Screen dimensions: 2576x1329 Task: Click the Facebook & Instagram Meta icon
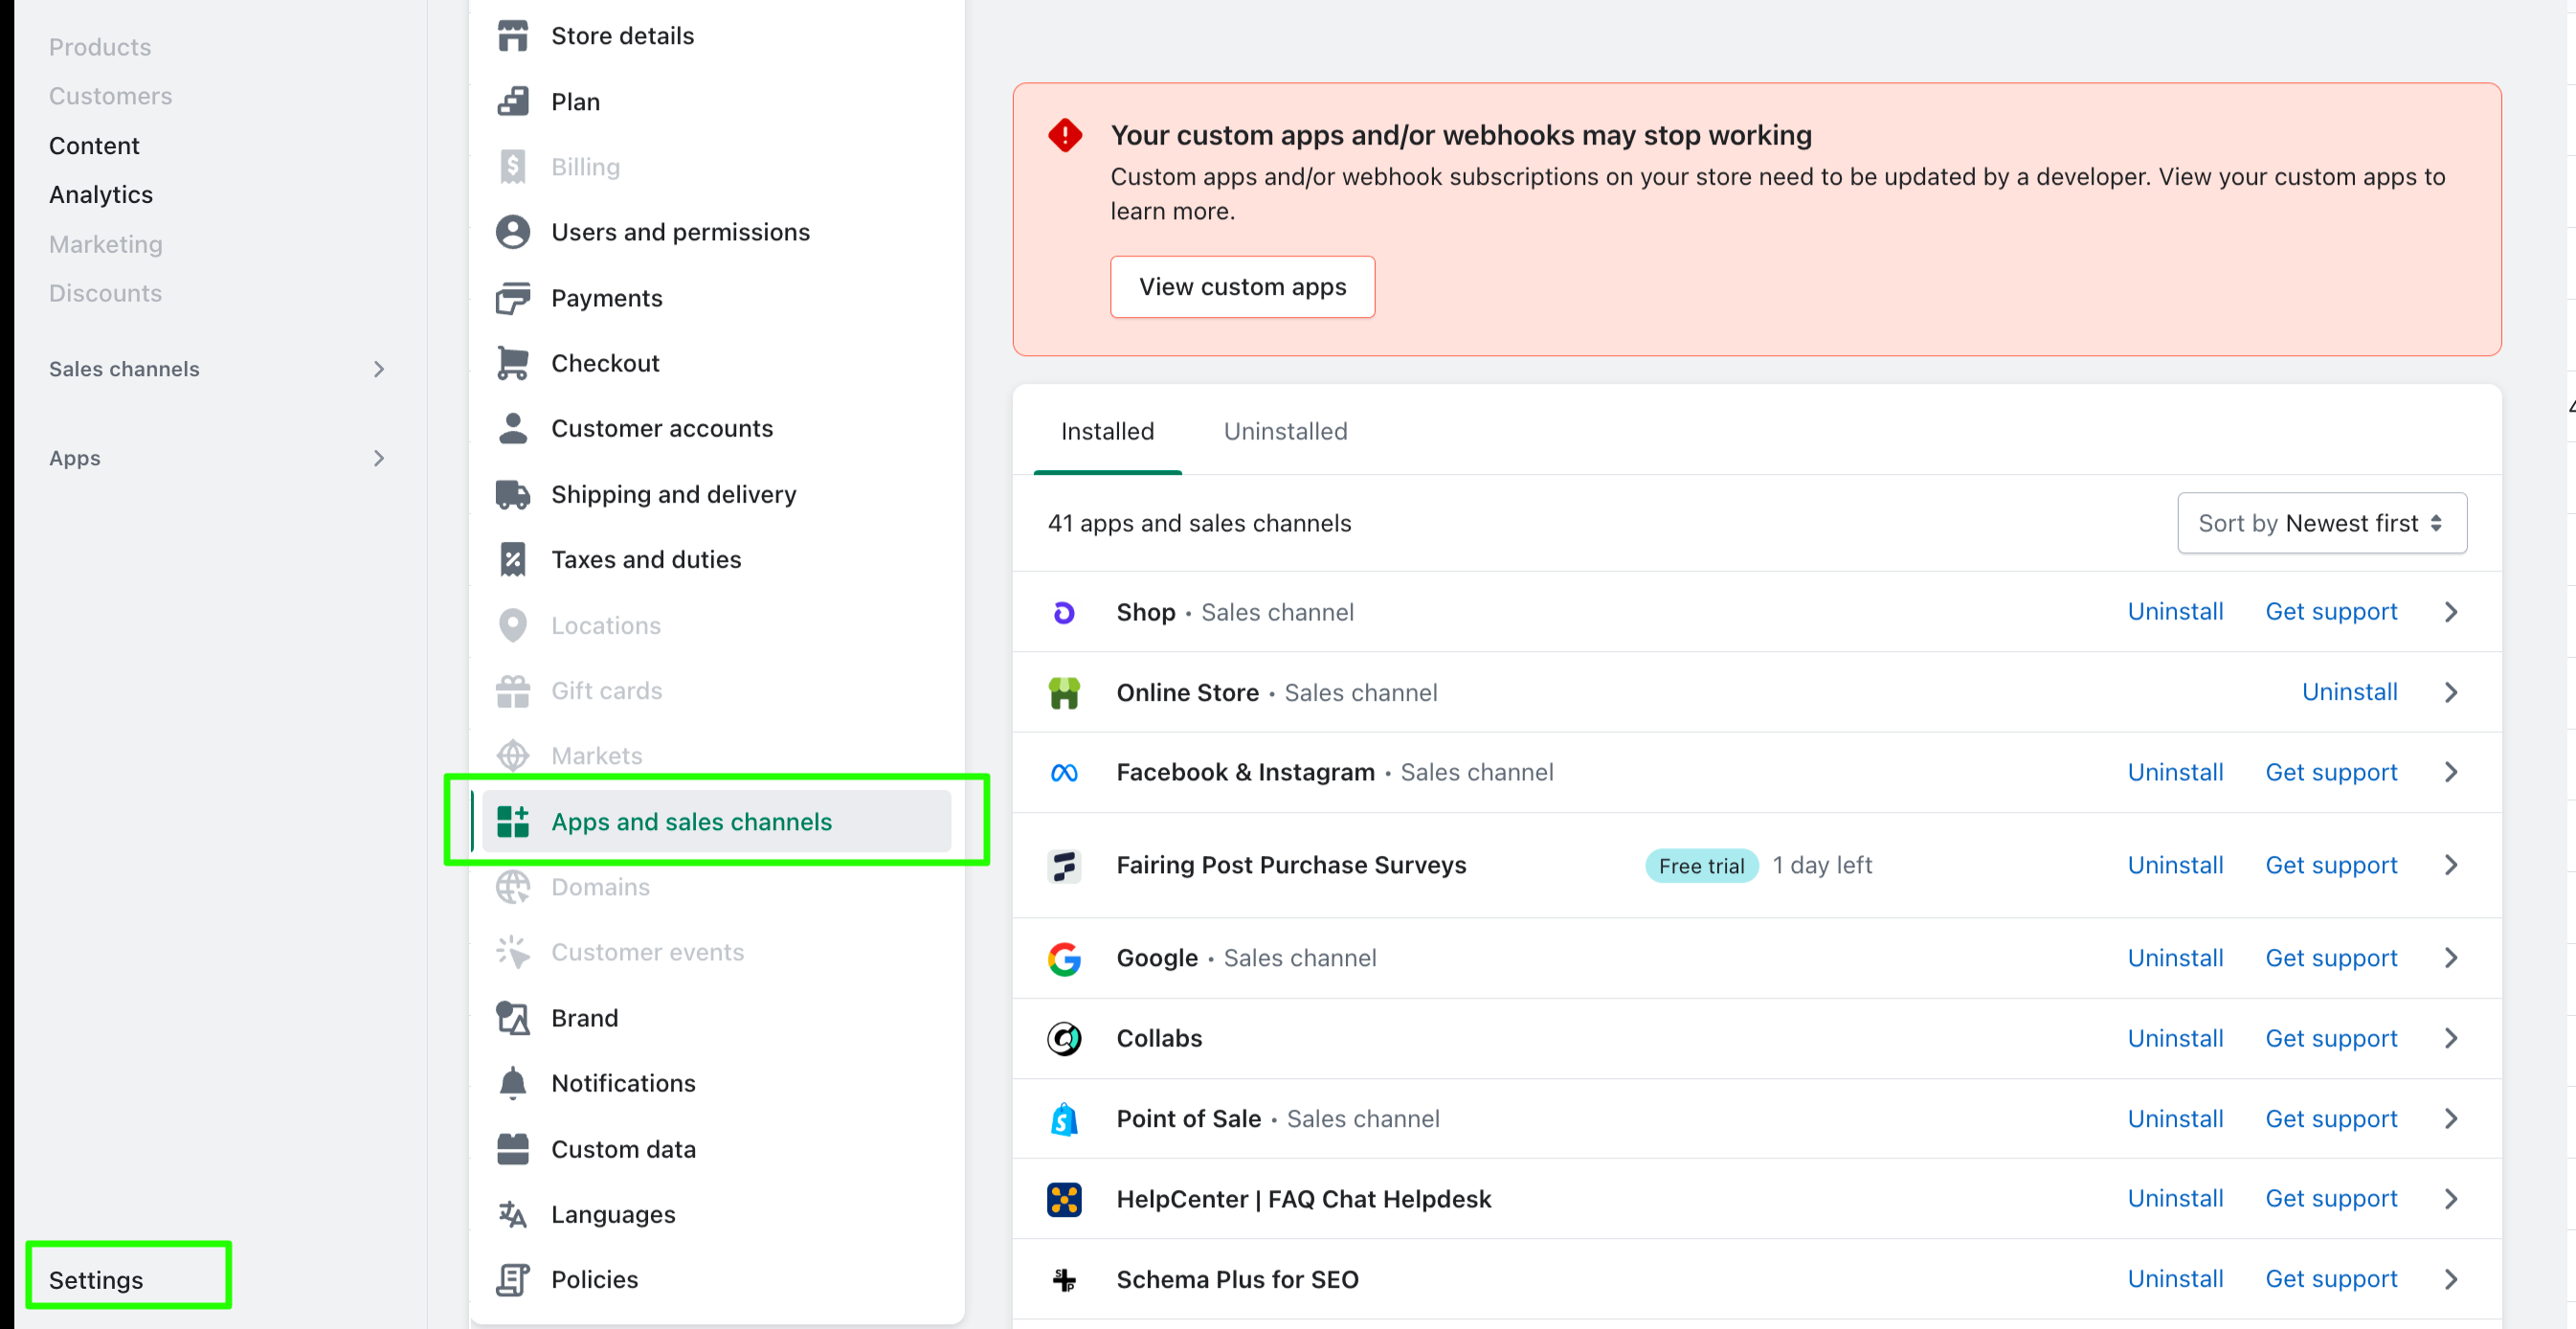point(1064,772)
